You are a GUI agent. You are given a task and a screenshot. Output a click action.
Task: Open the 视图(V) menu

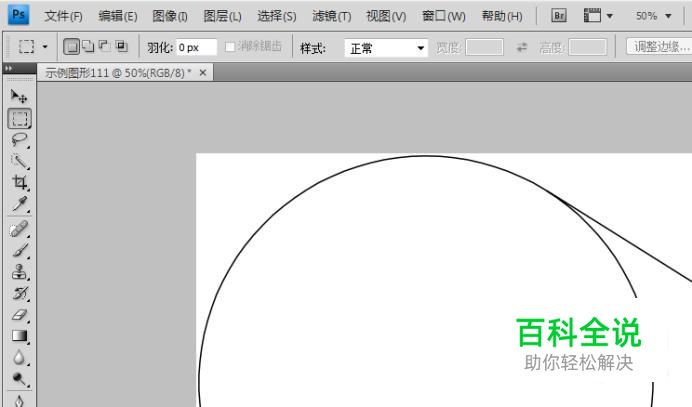pos(386,16)
